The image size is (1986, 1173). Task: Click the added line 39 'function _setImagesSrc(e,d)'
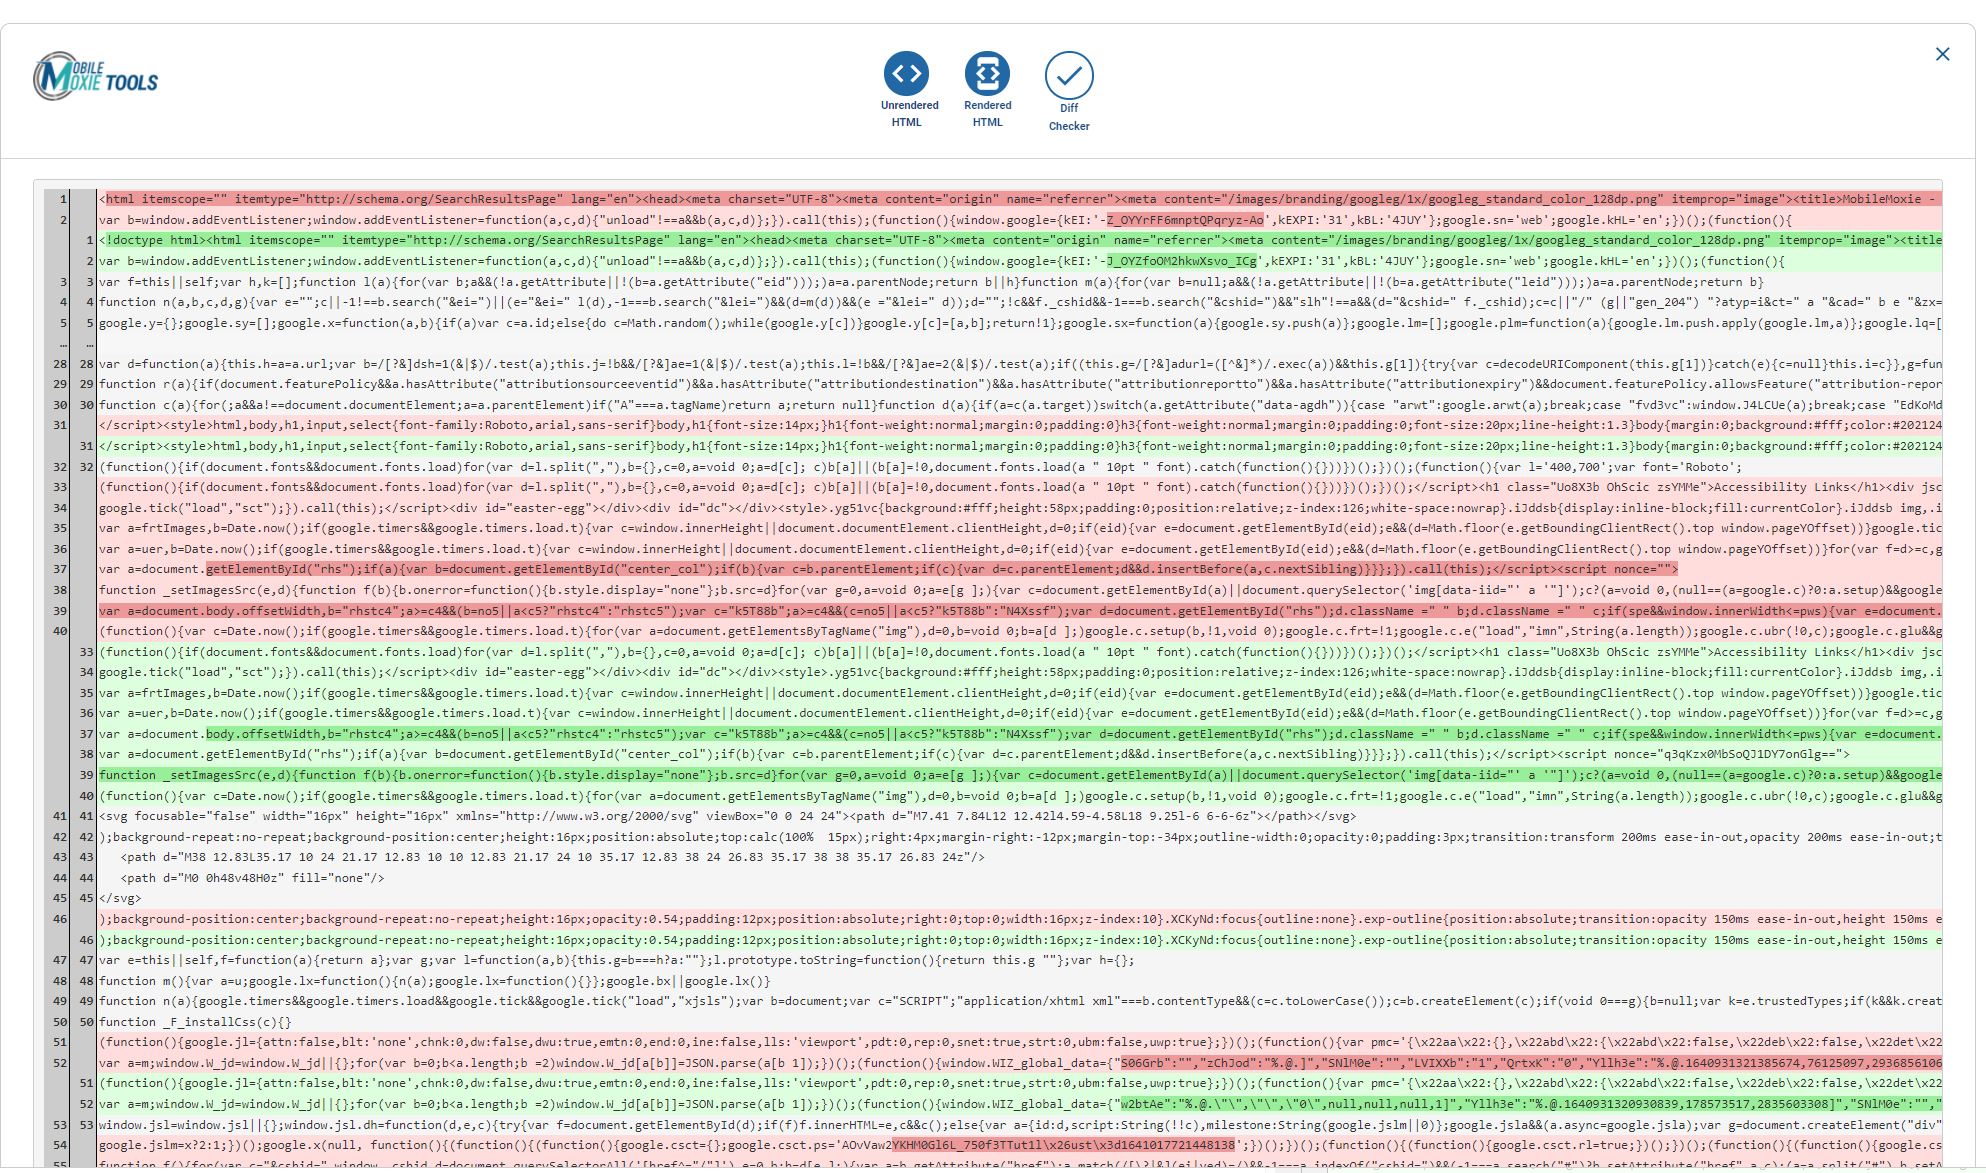click(x=1020, y=775)
